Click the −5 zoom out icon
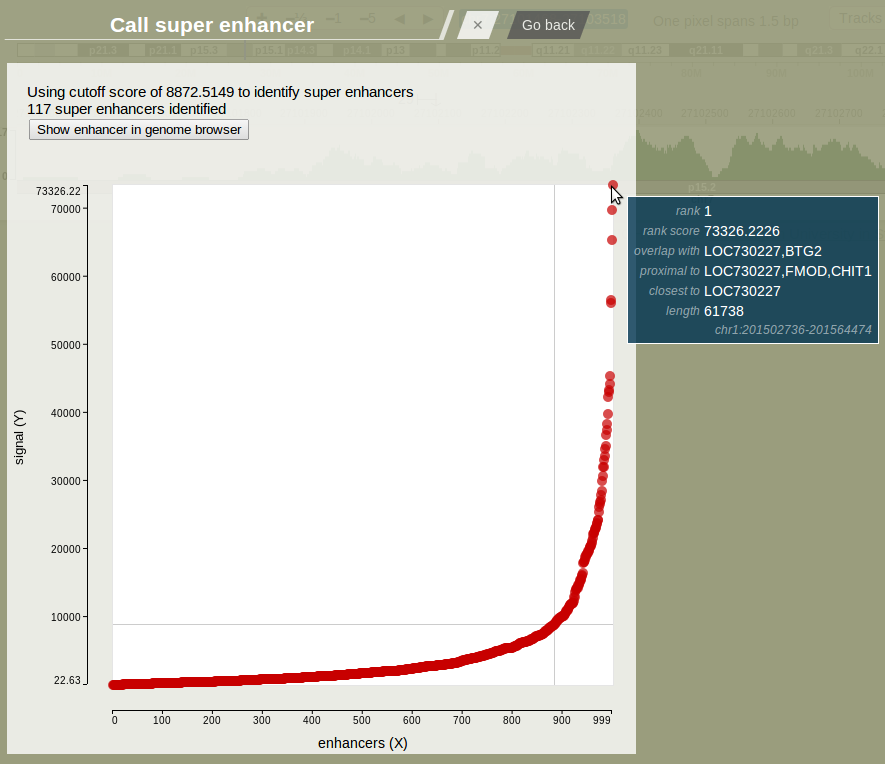885x764 pixels. point(368,17)
